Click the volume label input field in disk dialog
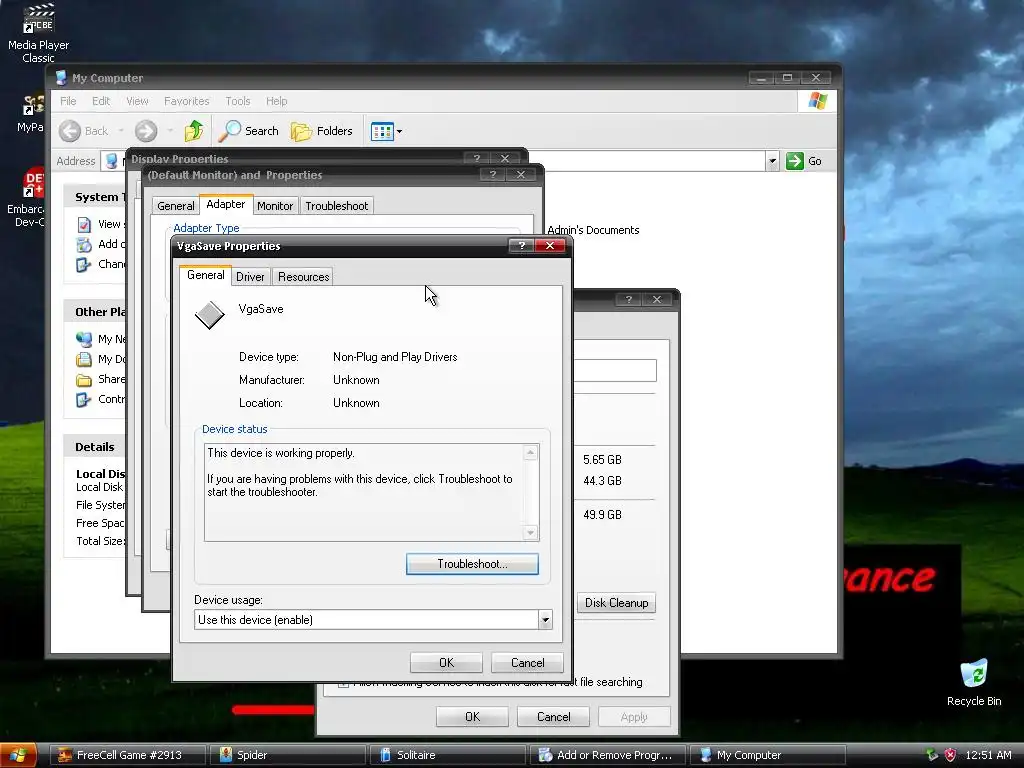The image size is (1024, 768). pos(615,370)
